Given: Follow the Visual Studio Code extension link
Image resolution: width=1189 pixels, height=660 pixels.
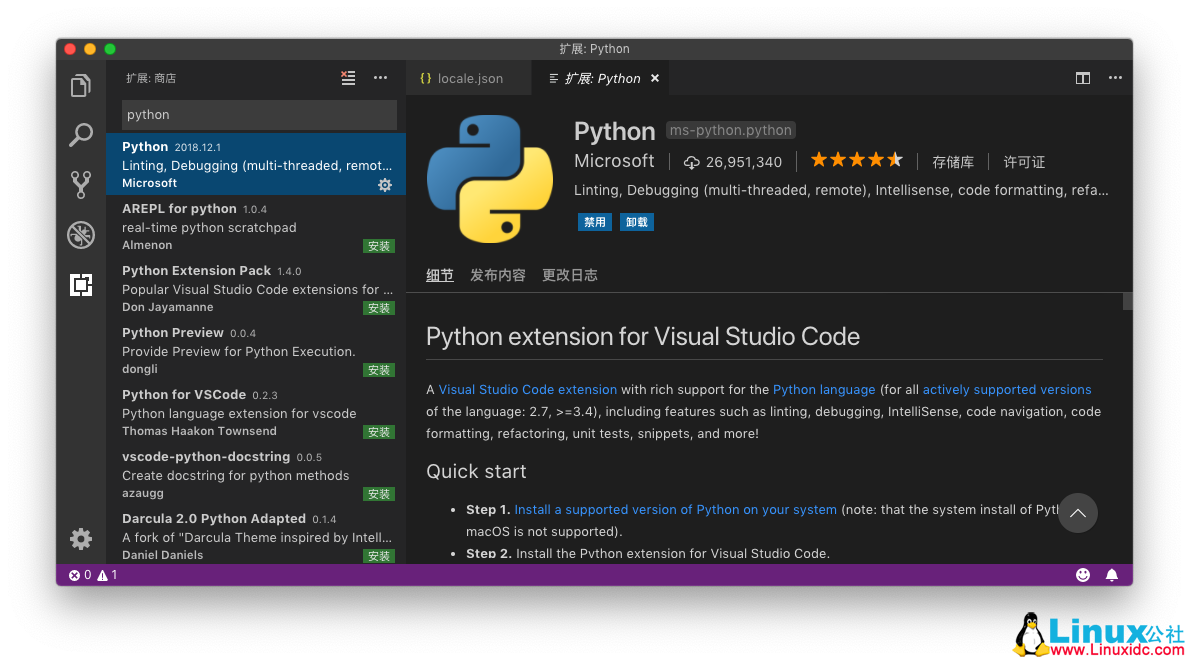Looking at the screenshot, I should [x=528, y=390].
